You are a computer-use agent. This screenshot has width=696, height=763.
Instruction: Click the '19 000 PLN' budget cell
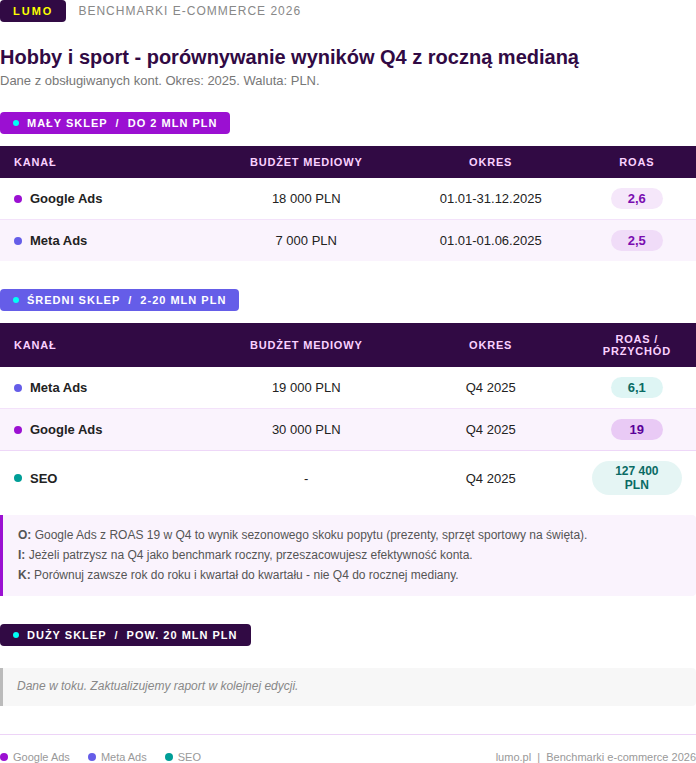306,387
